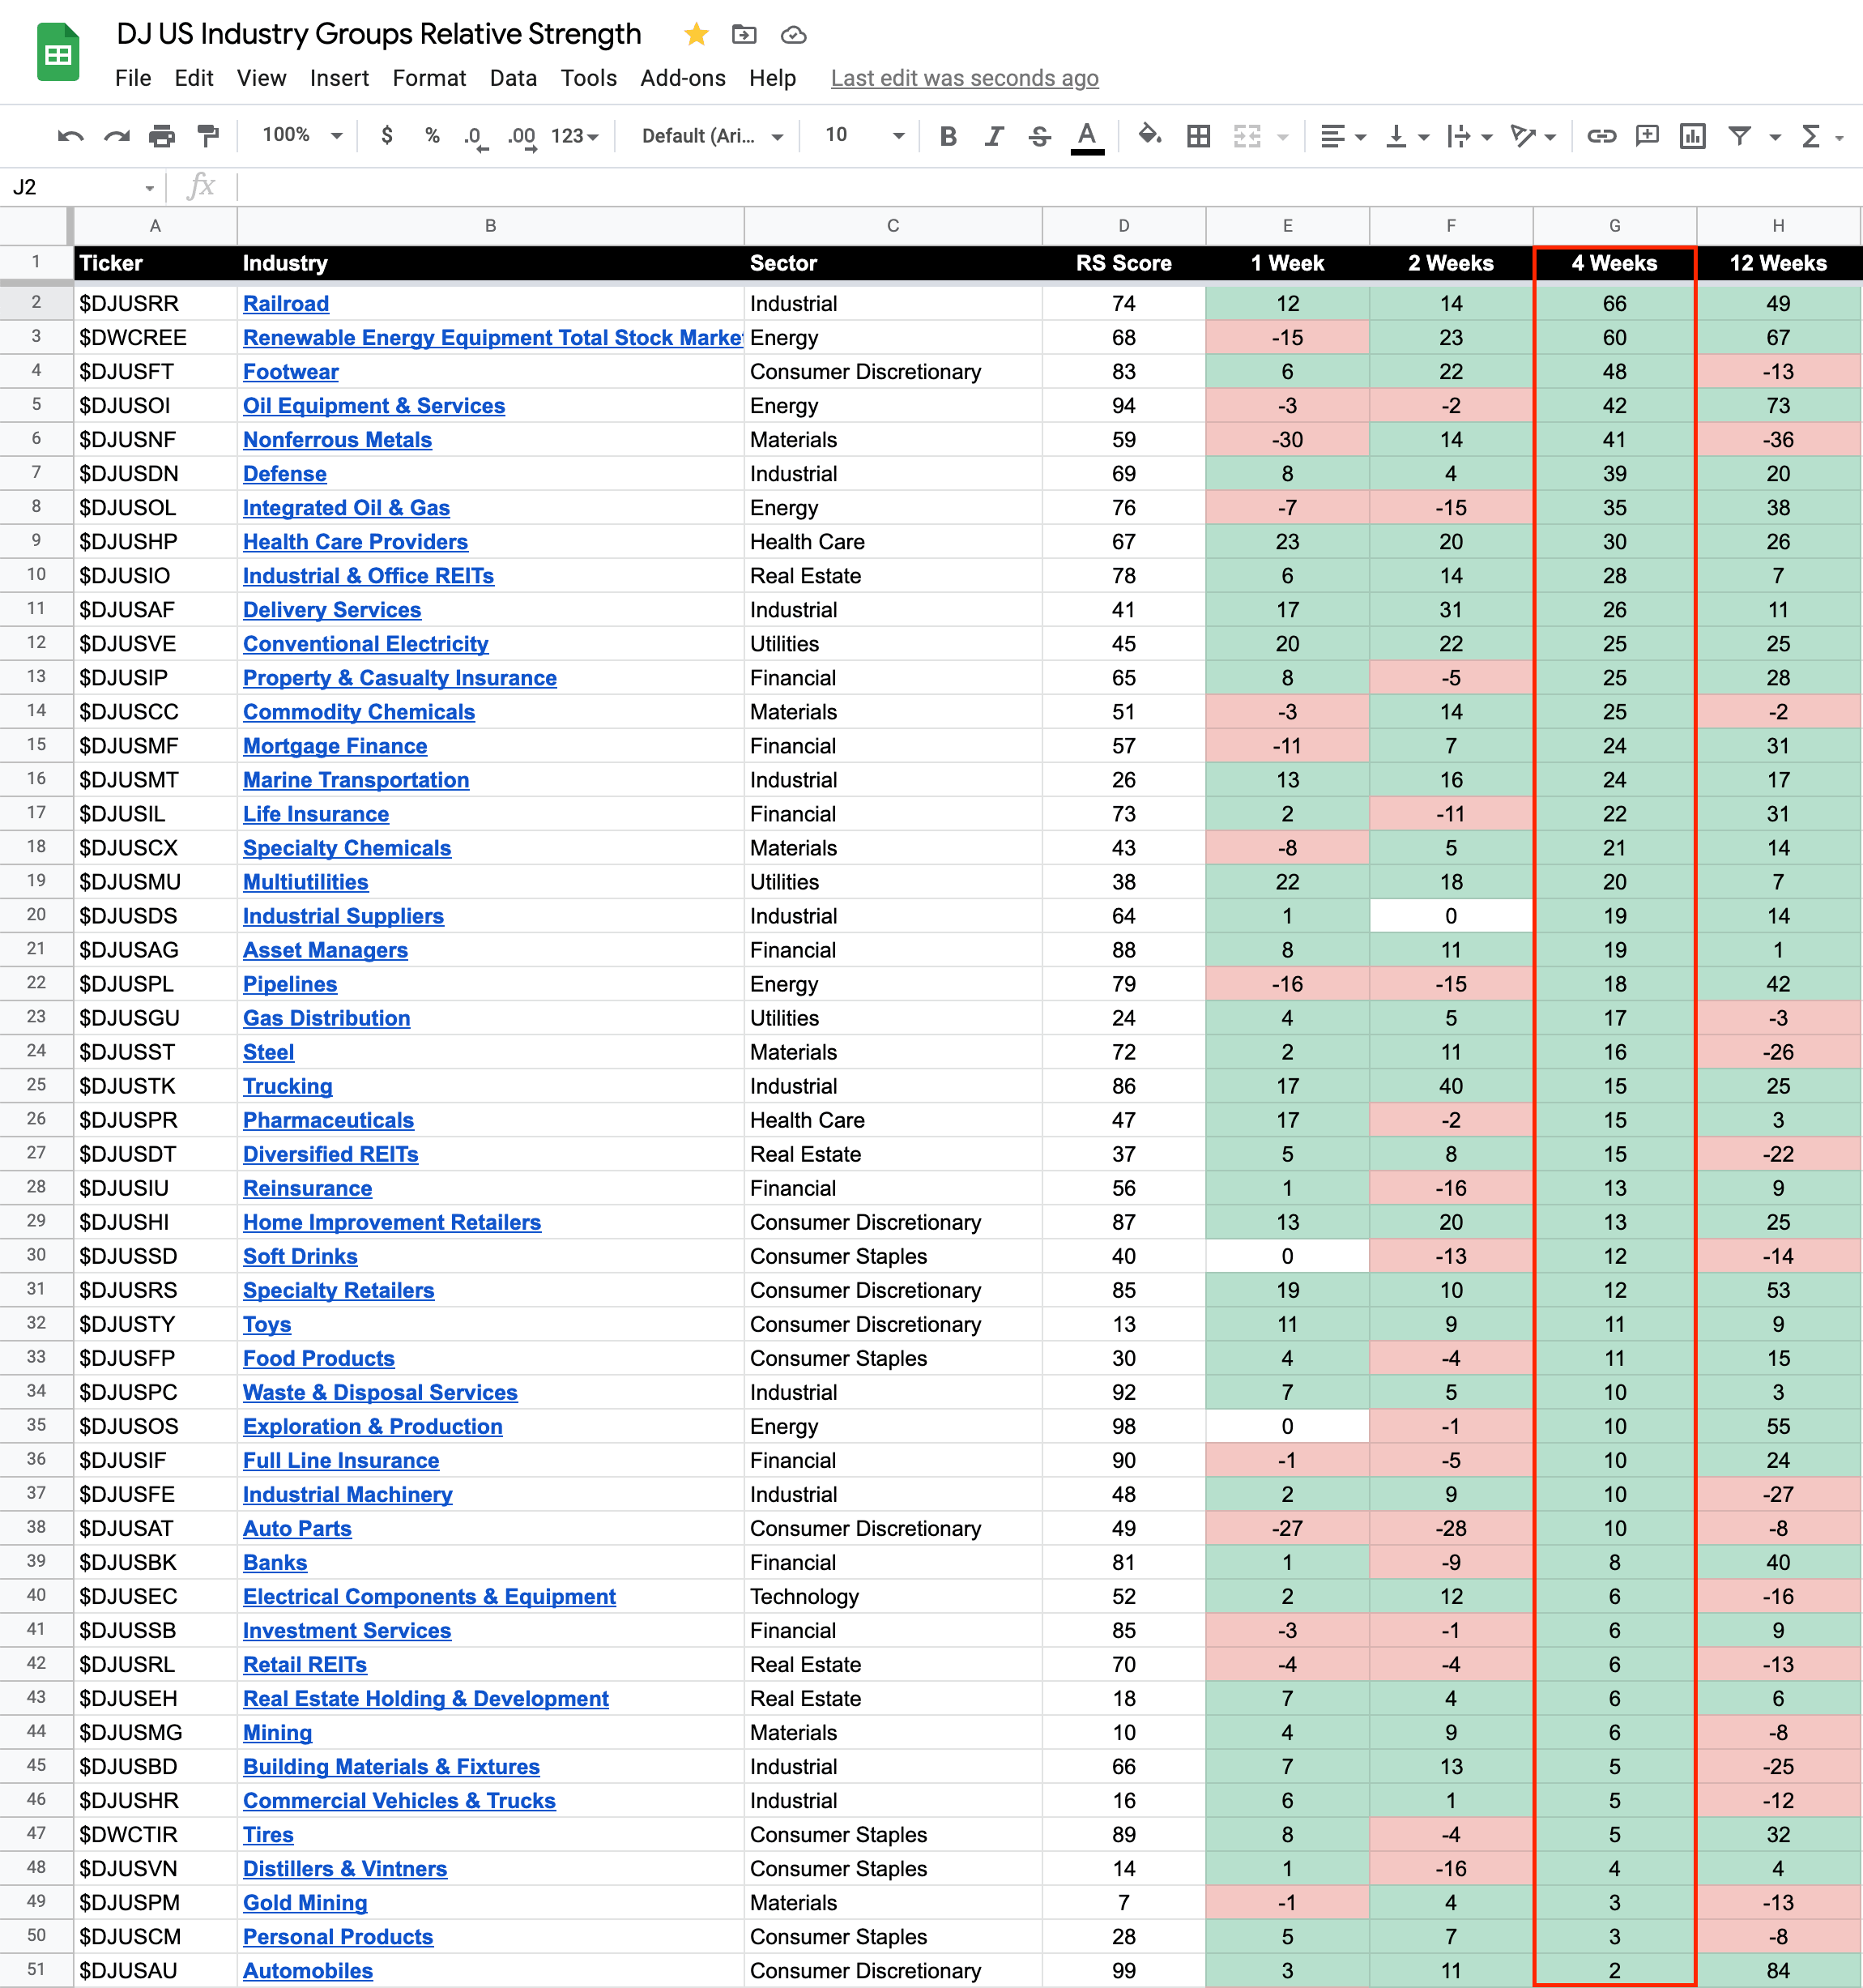Expand the font family dropdown
Image resolution: width=1863 pixels, height=1988 pixels.
point(712,136)
